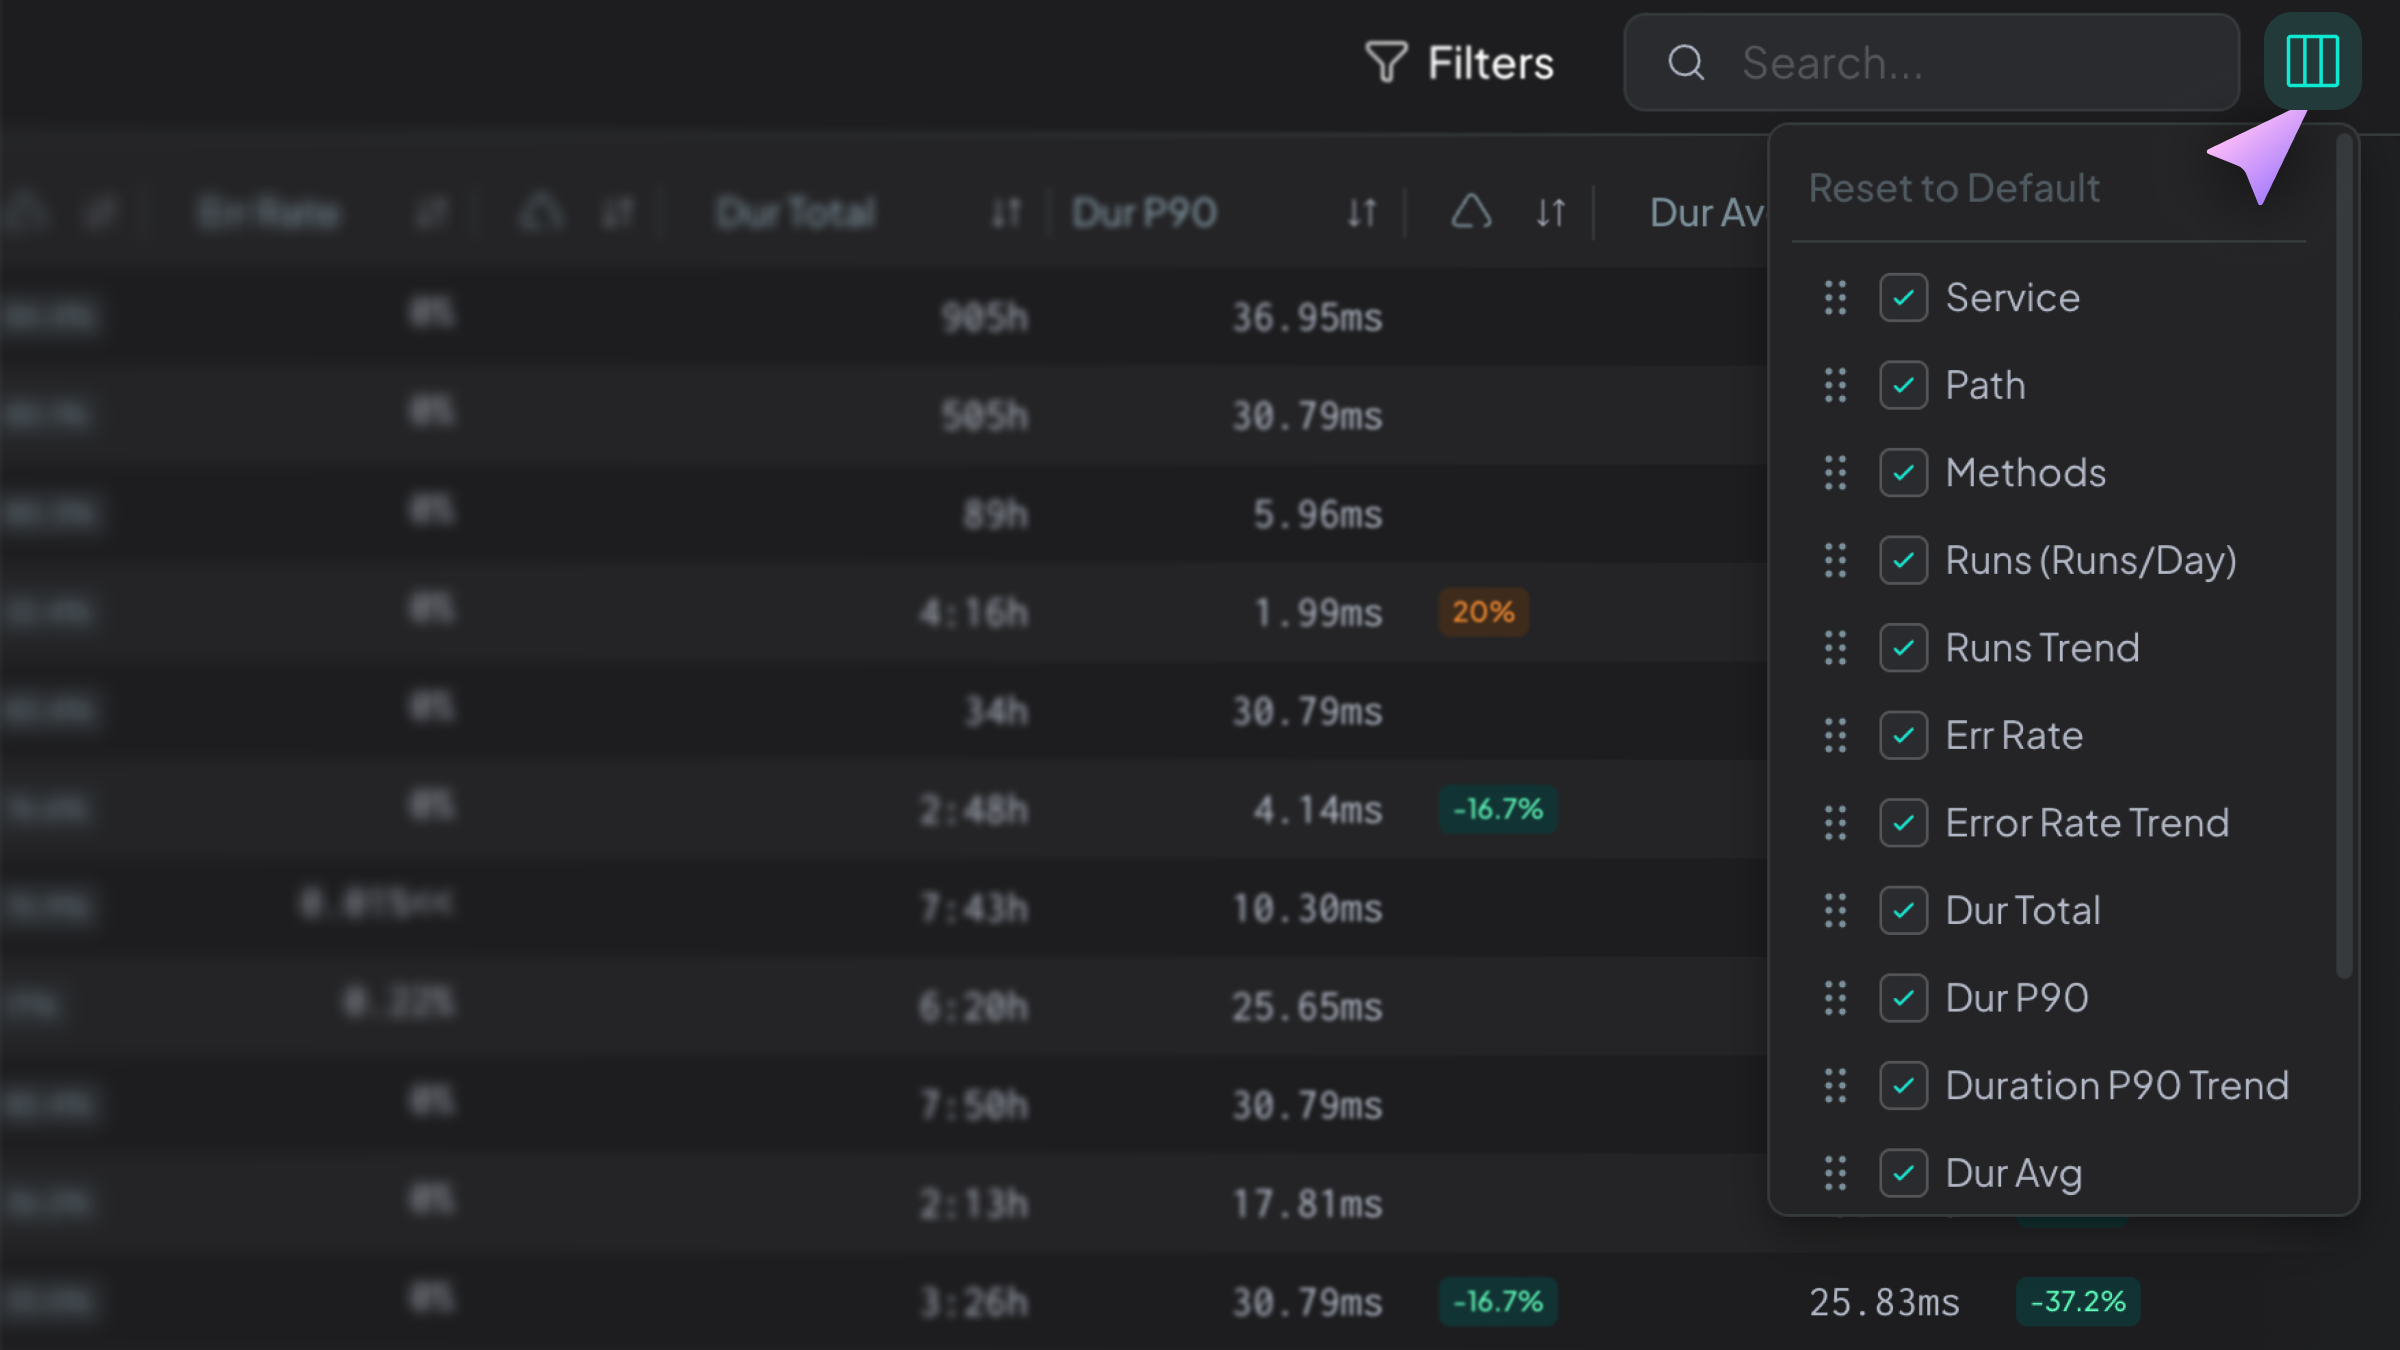This screenshot has height=1350, width=2400.
Task: Select the Error Rate Trend menu entry
Action: (2086, 823)
